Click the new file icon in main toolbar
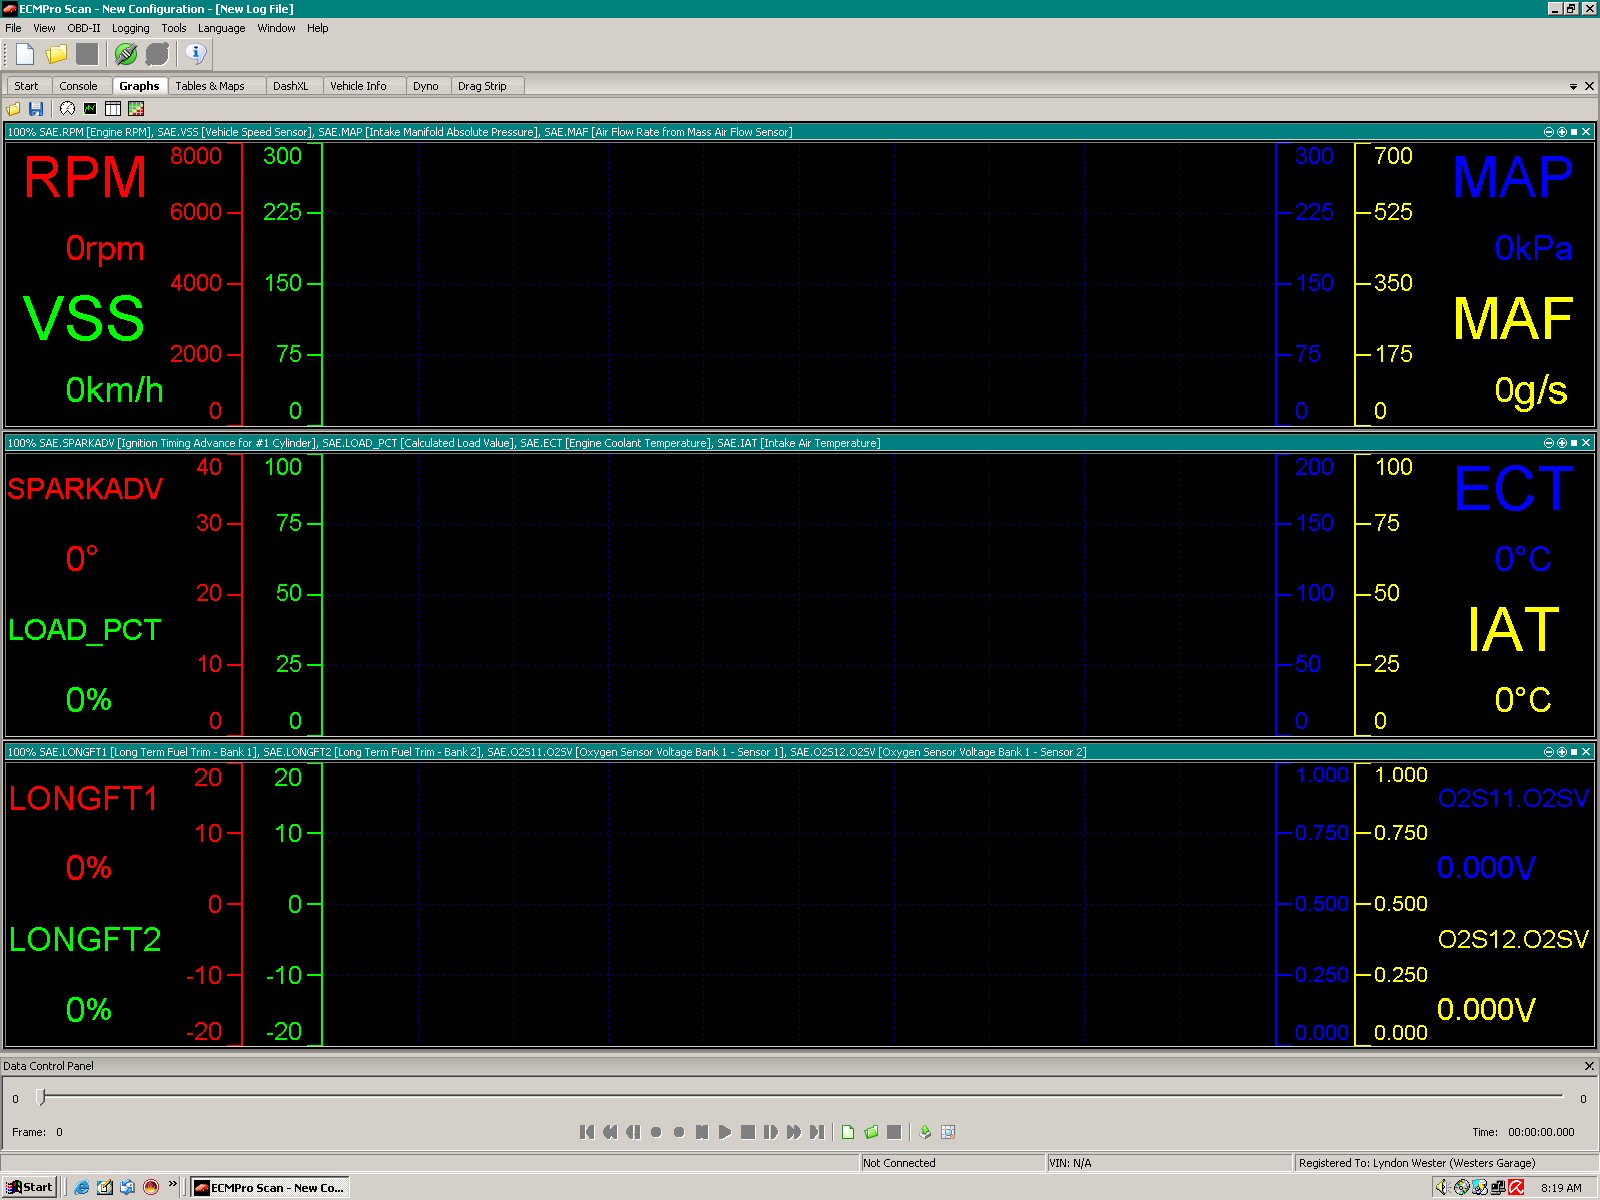The image size is (1600, 1200). [25, 54]
